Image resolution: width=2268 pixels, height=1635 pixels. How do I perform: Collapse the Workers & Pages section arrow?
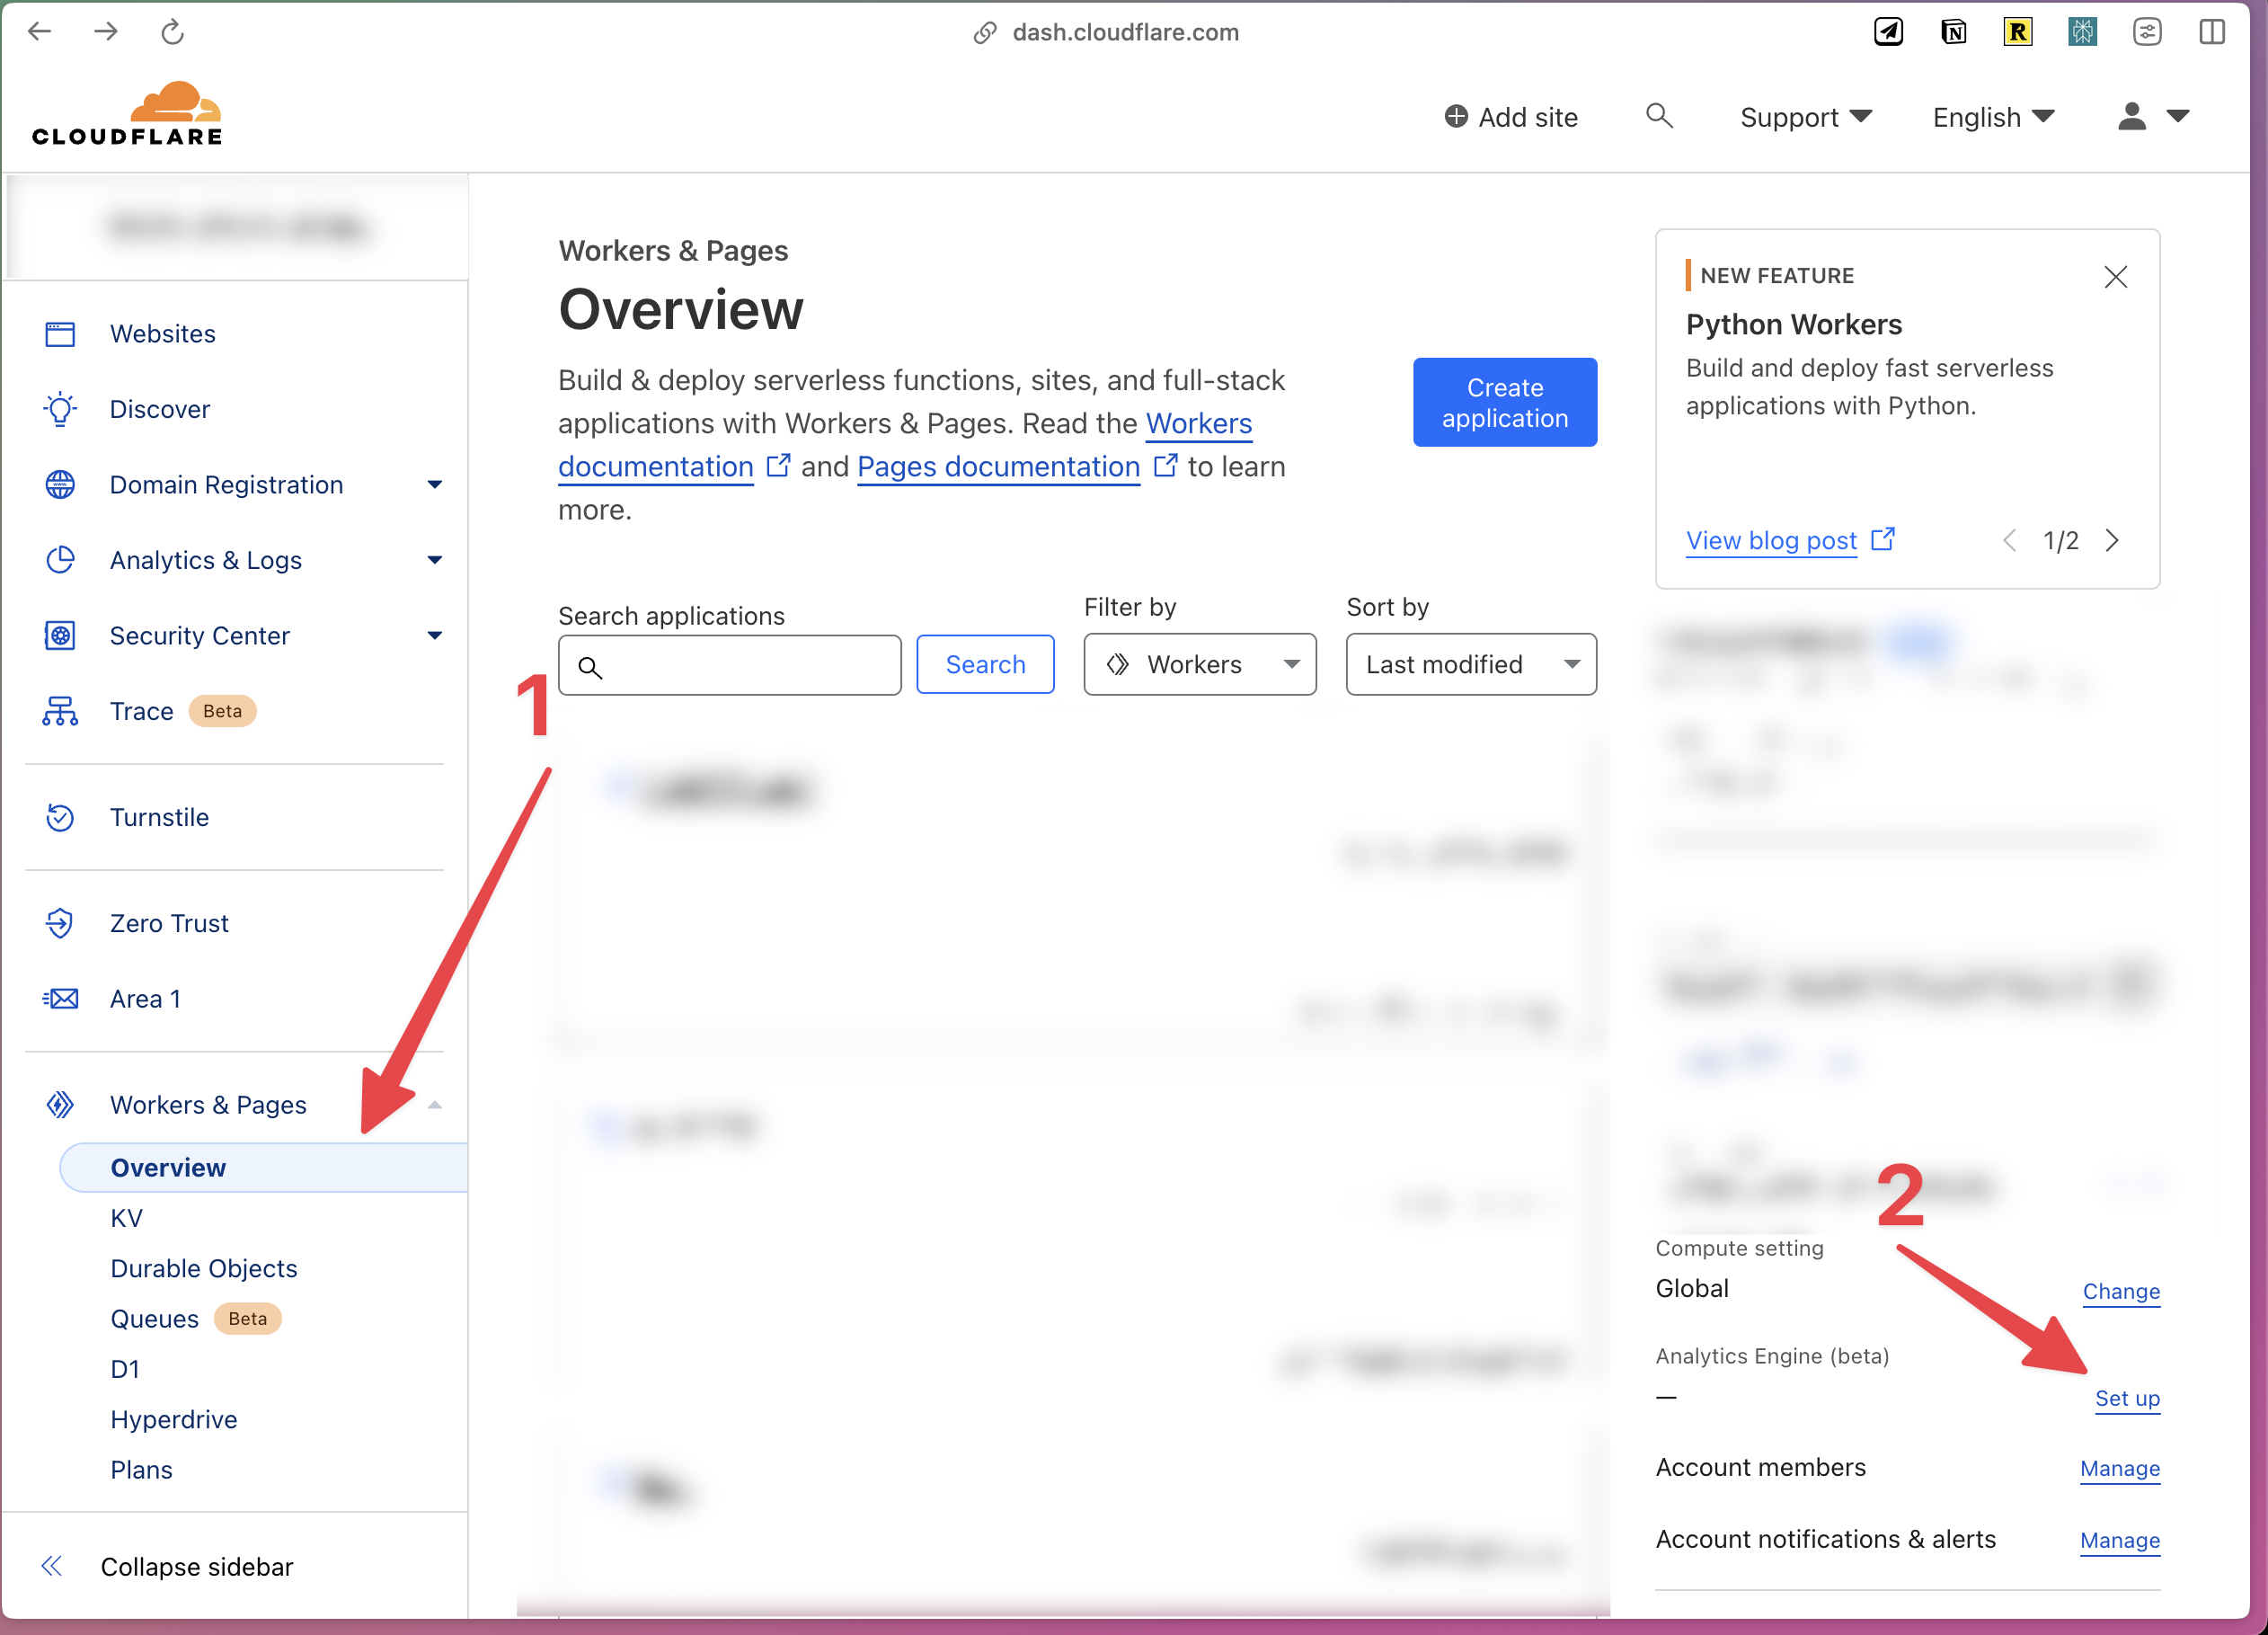434,1104
